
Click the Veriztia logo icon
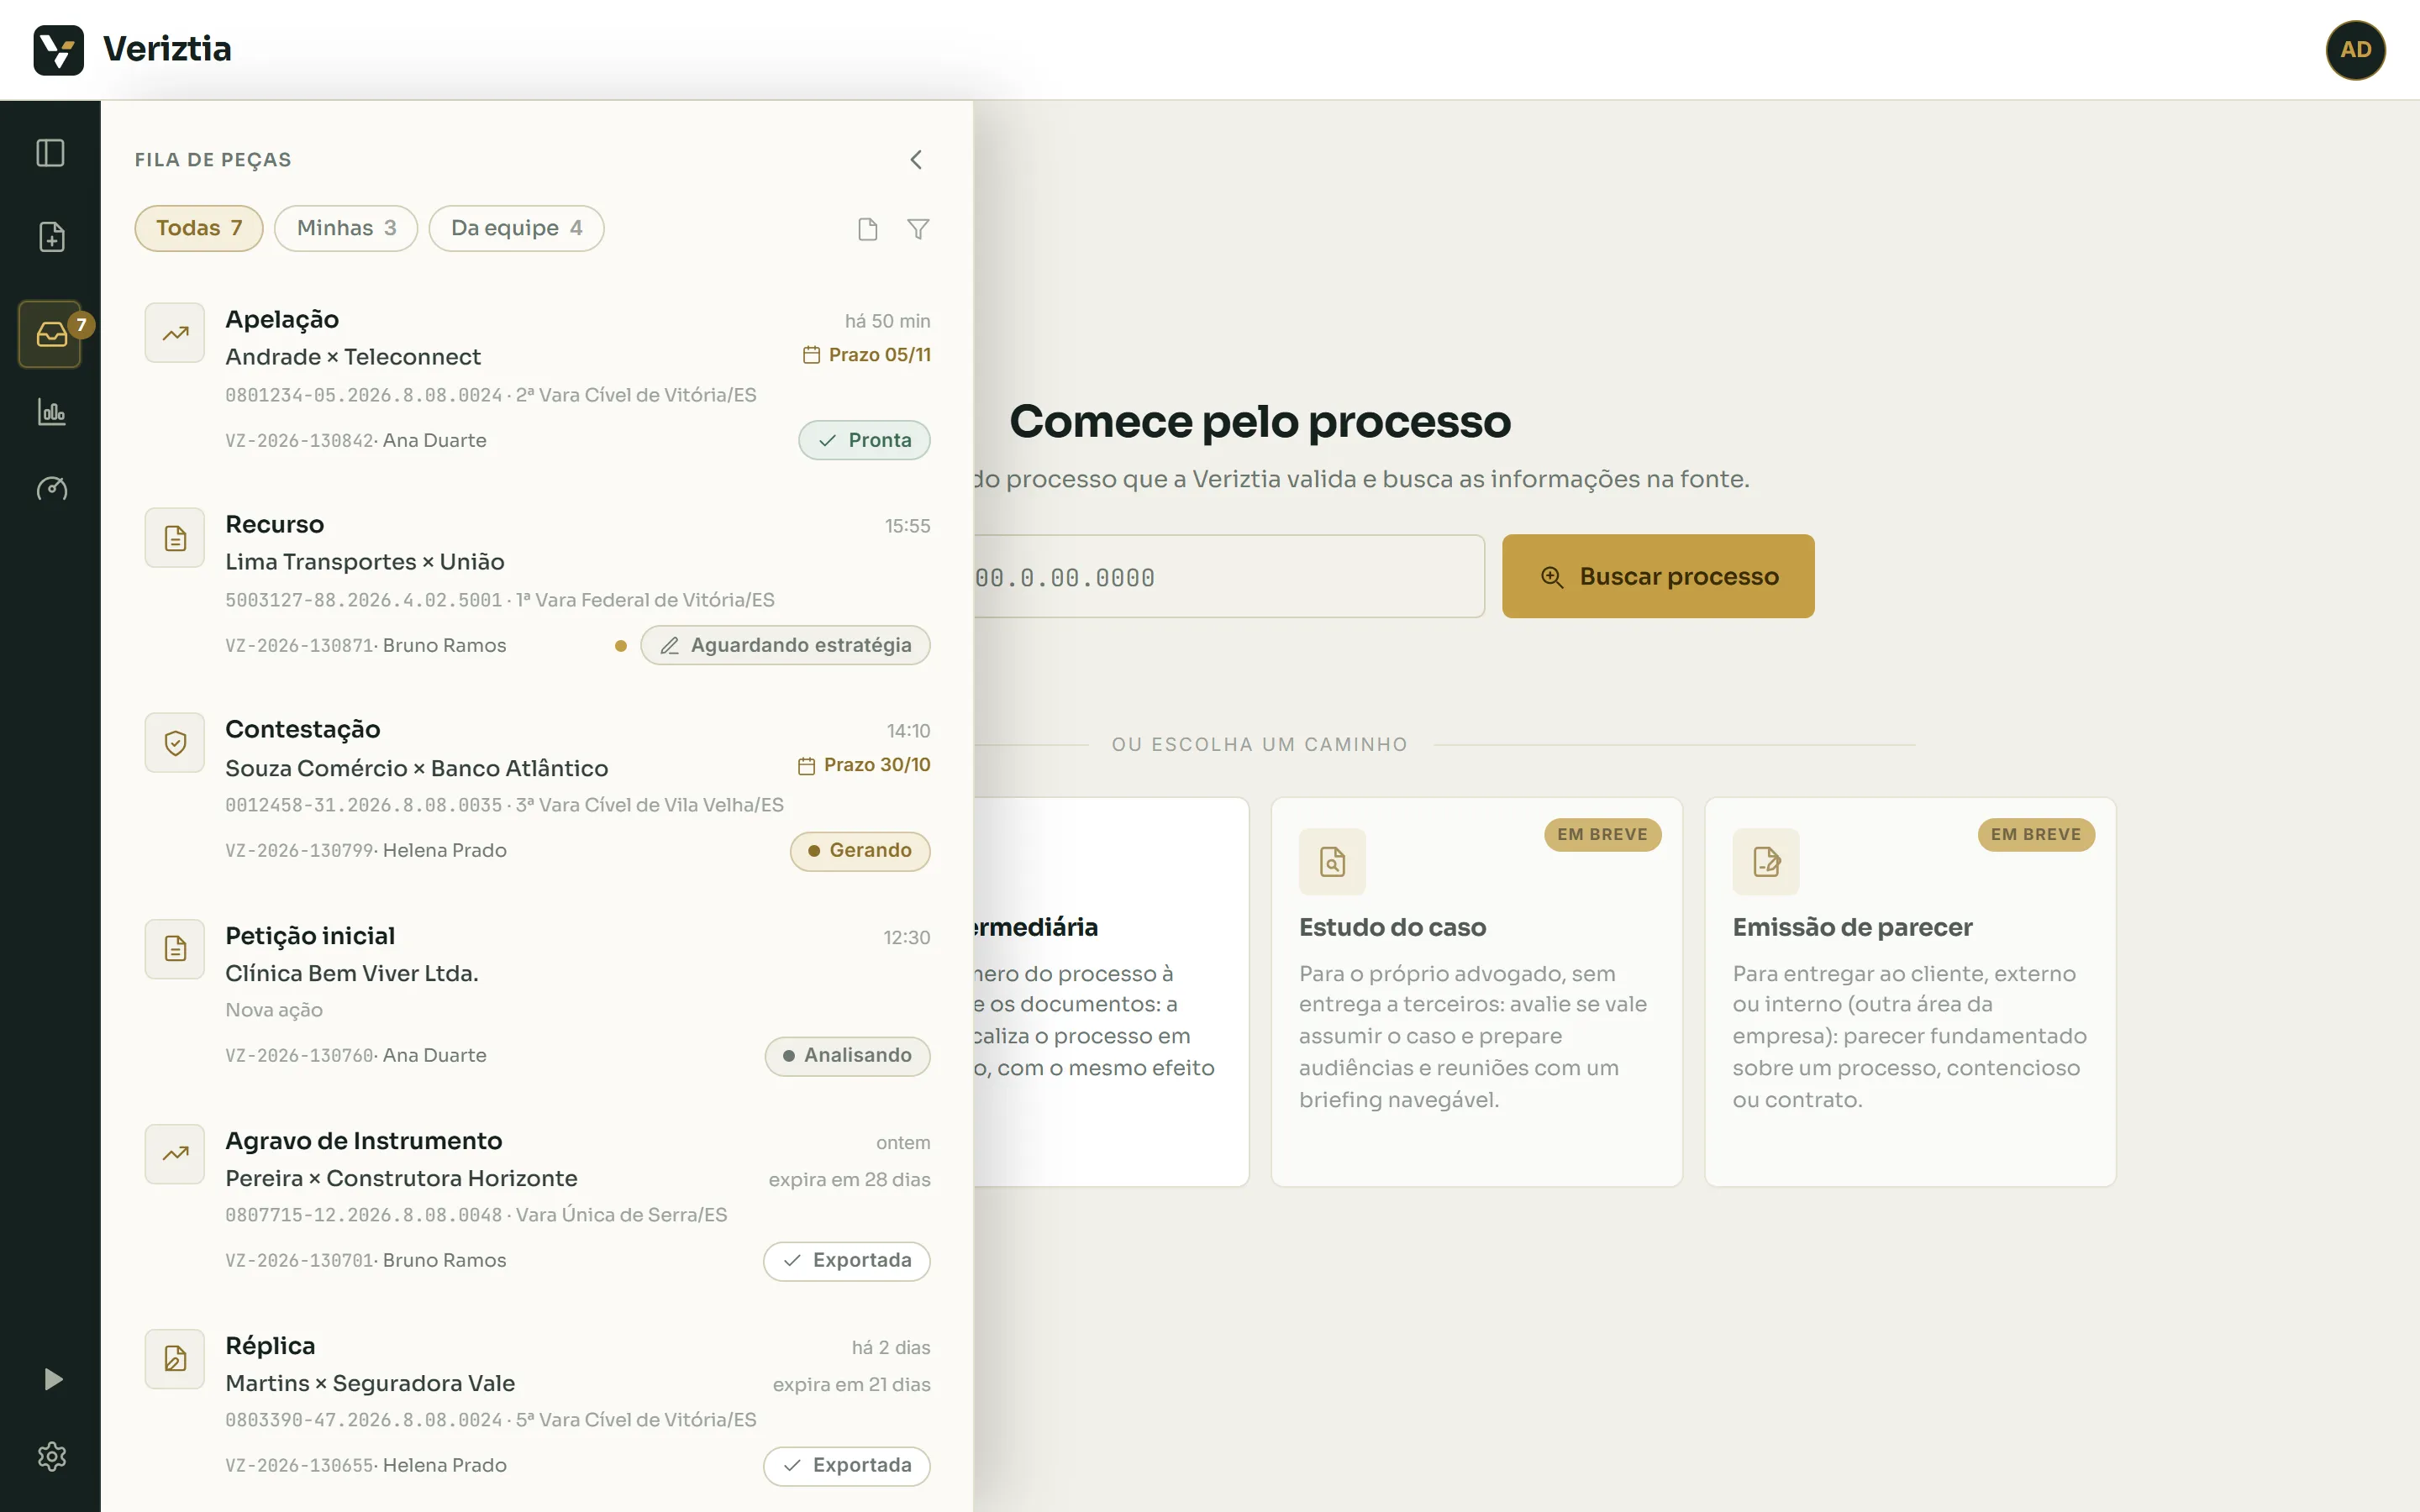tap(58, 49)
